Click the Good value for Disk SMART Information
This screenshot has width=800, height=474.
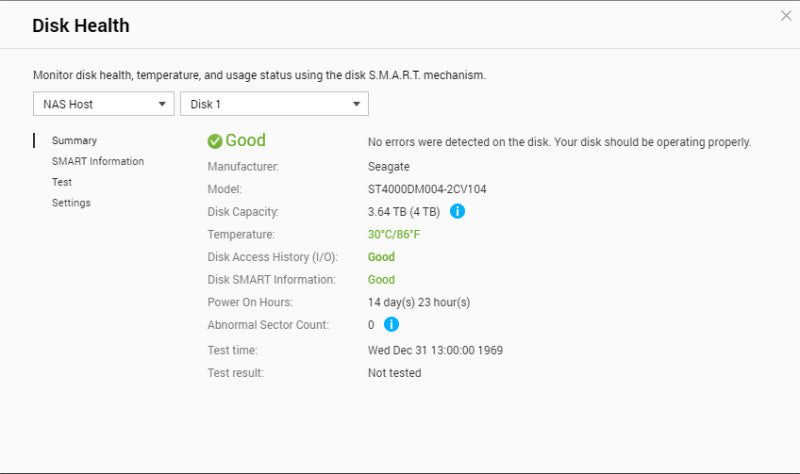point(381,280)
